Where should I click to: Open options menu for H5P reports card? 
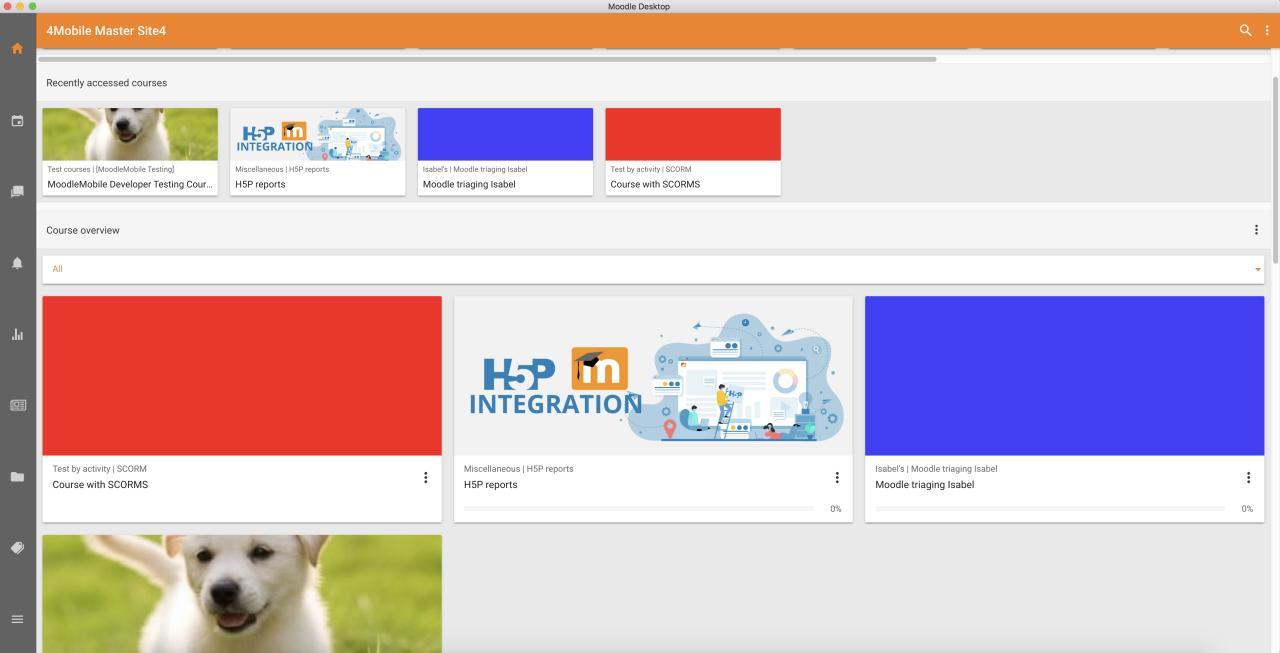click(837, 478)
